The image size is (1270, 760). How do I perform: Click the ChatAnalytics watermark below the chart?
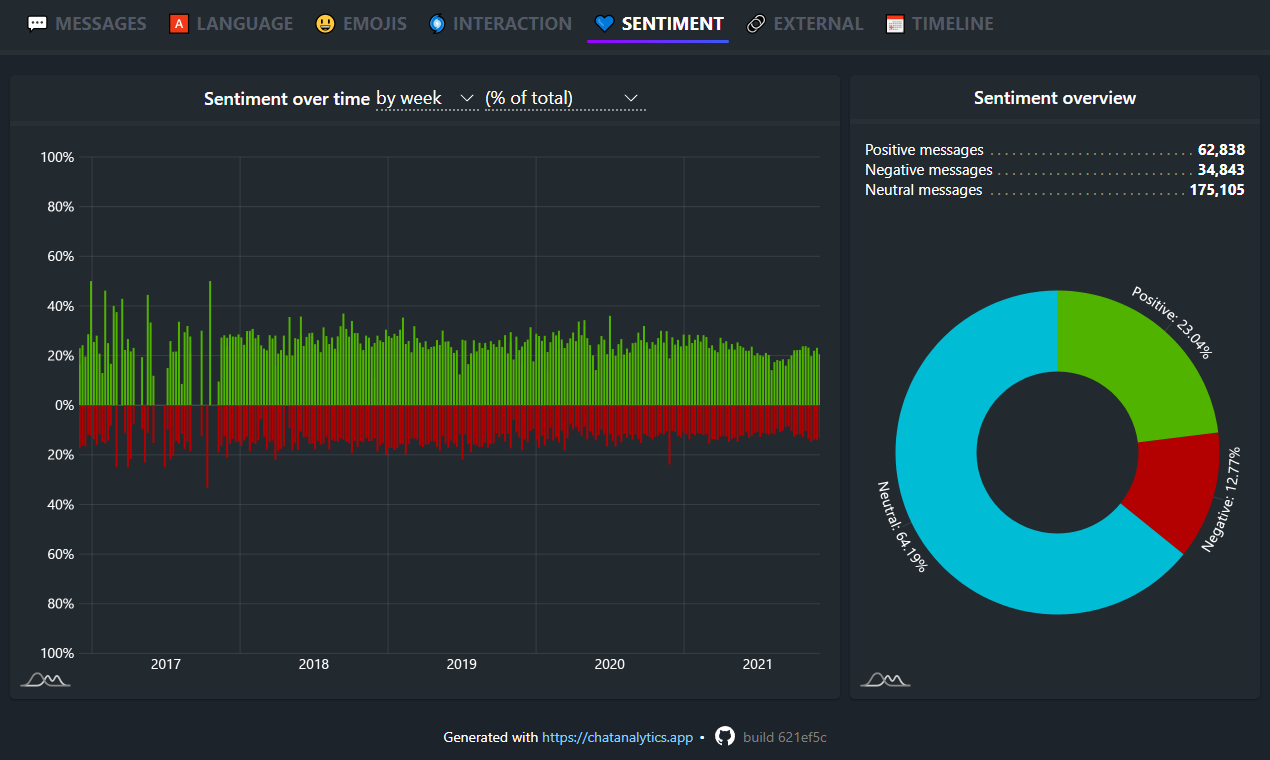pos(44,679)
